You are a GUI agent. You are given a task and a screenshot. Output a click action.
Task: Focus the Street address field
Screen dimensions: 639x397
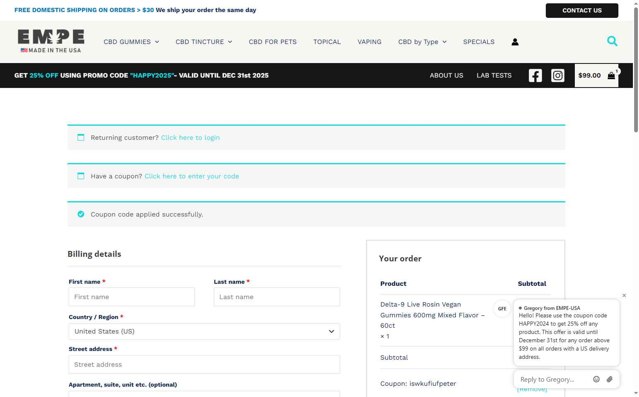[x=204, y=364]
